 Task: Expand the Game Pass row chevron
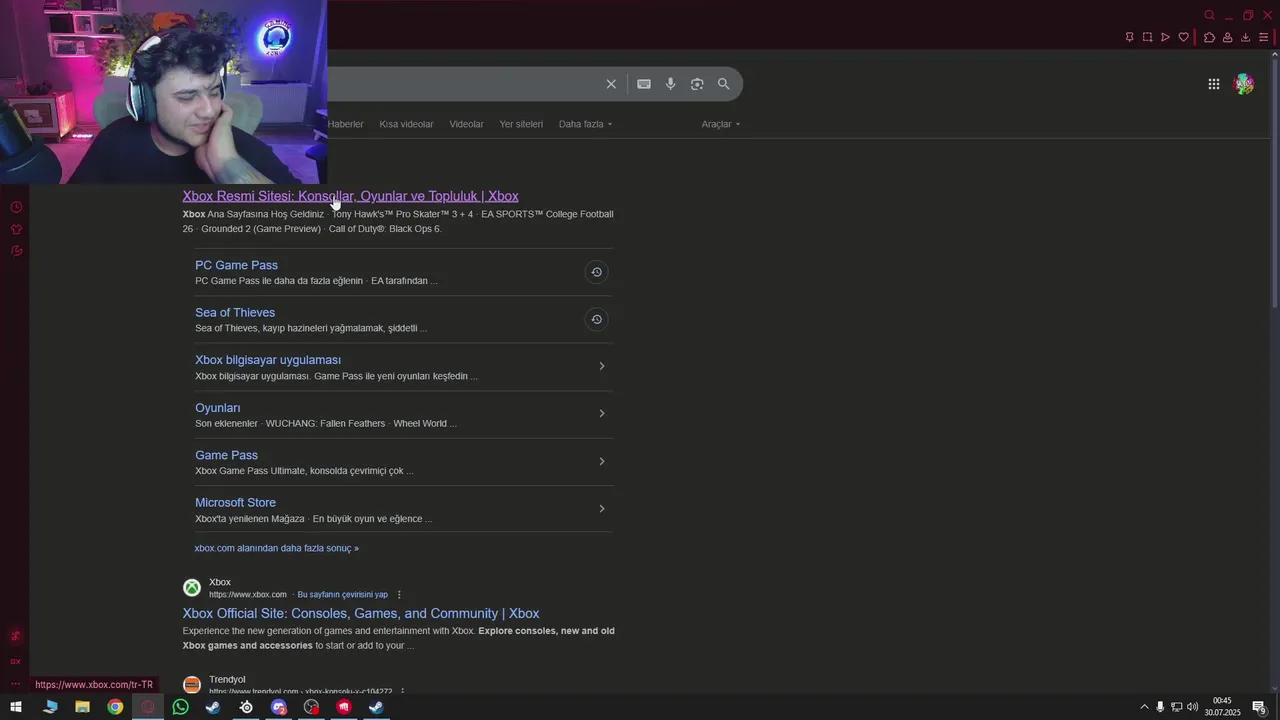601,461
